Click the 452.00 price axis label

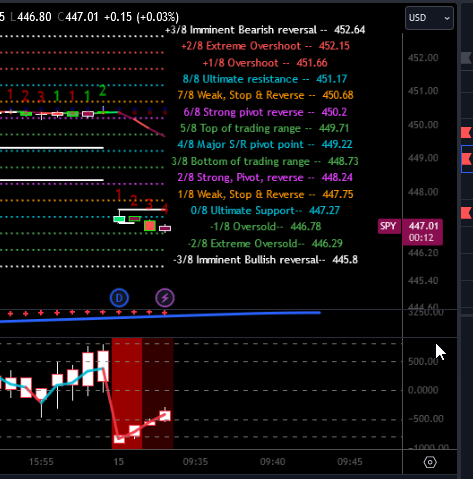(423, 58)
